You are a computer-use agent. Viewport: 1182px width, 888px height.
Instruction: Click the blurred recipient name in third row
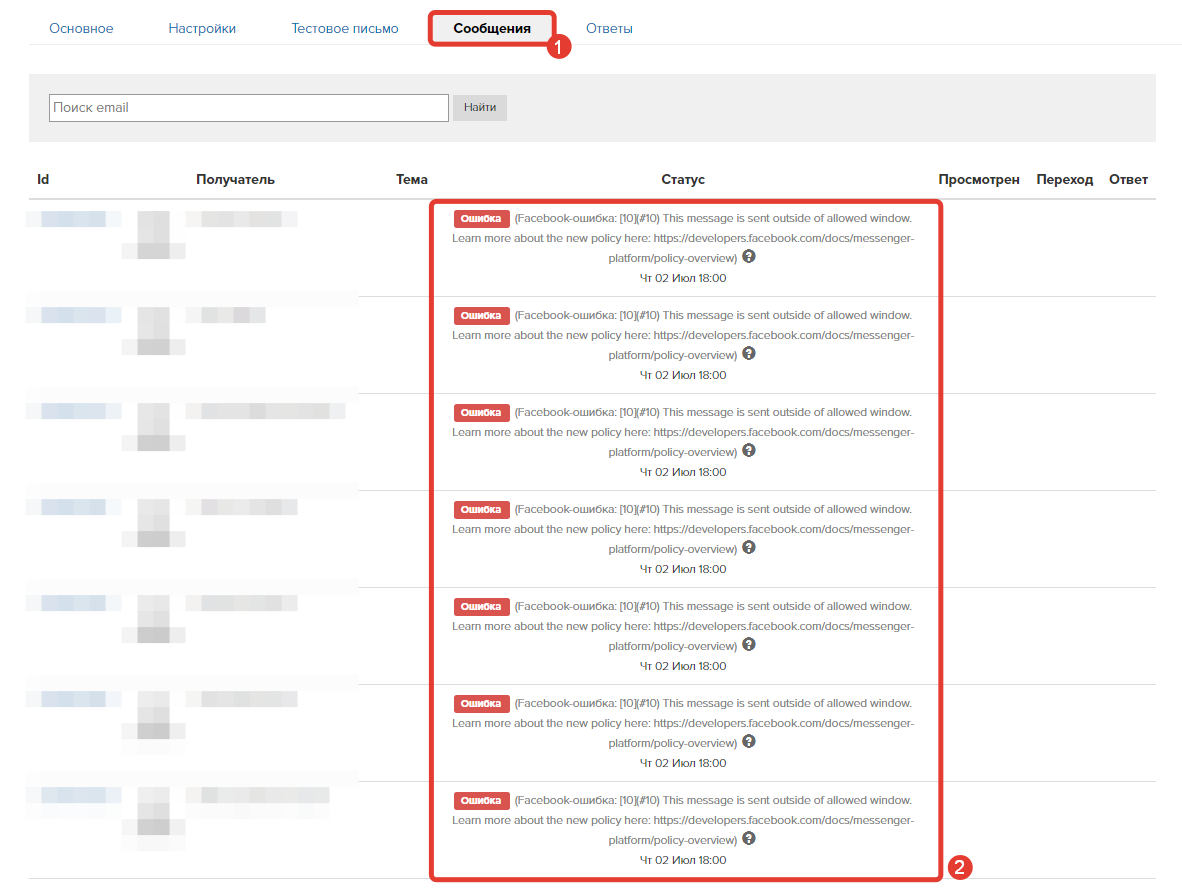coord(265,411)
